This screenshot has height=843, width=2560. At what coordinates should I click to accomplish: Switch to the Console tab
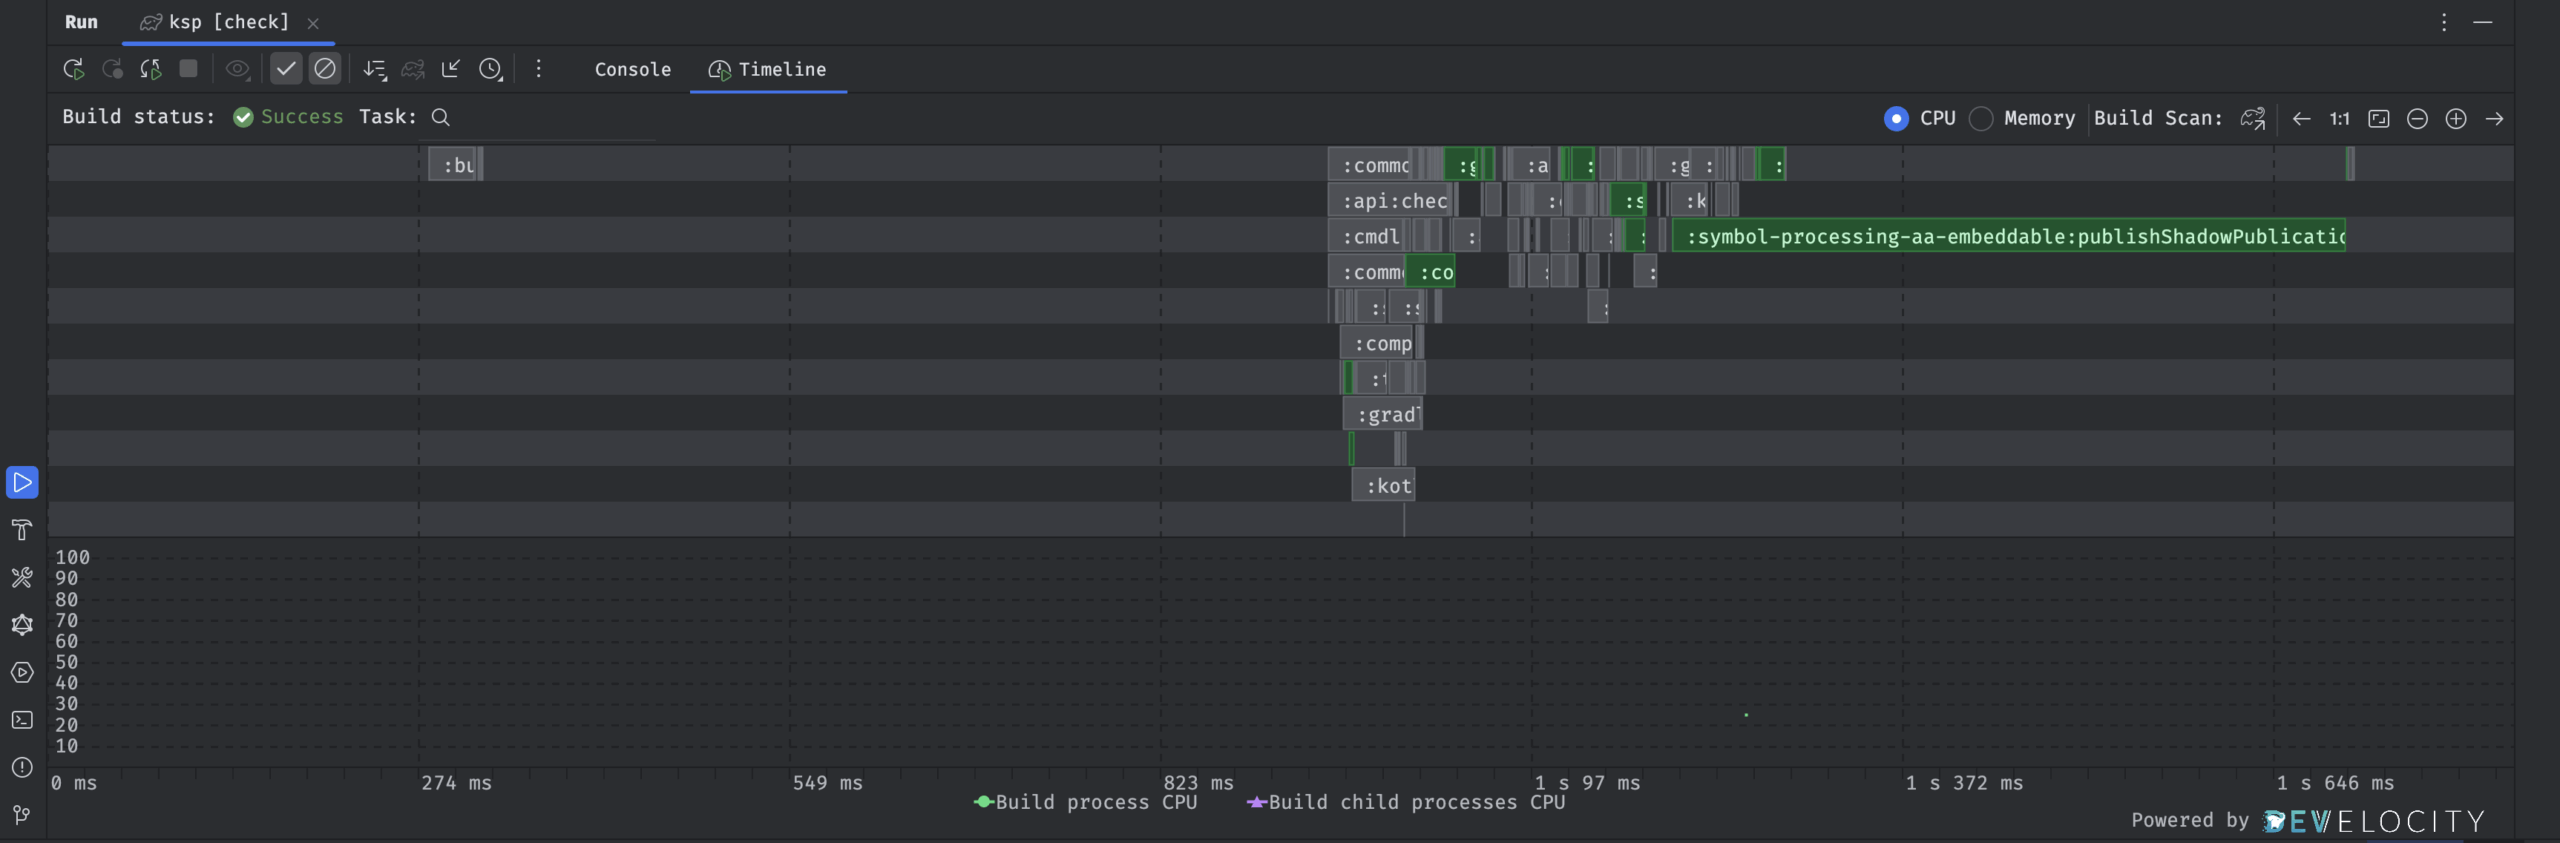[x=632, y=70]
